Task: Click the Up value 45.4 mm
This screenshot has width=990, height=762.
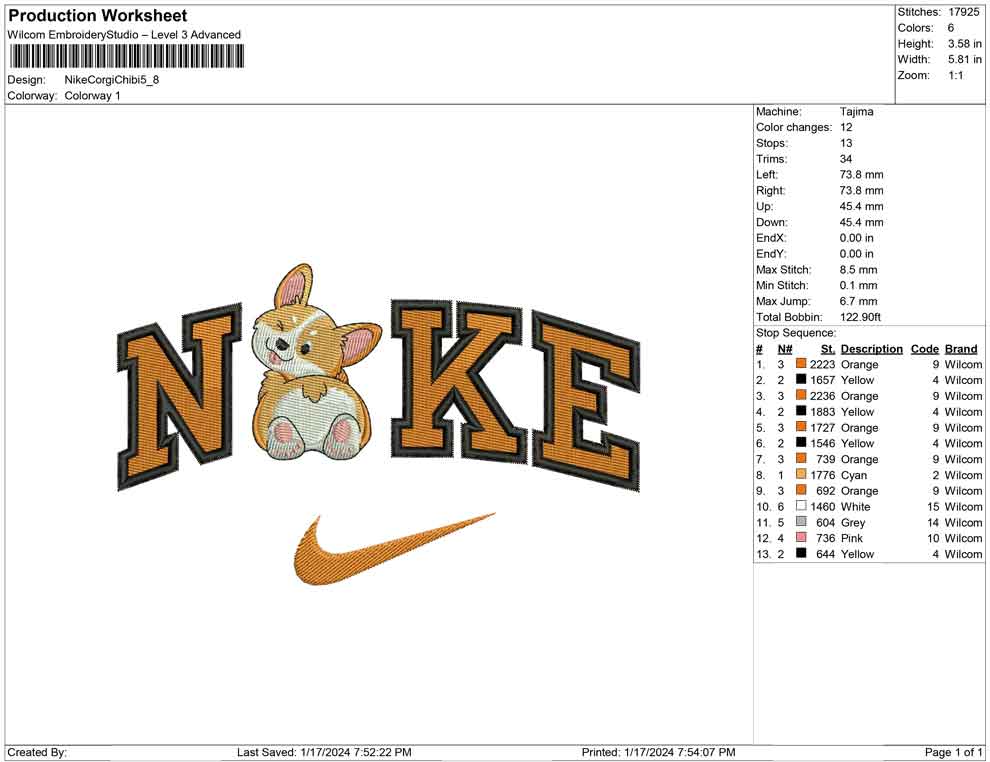Action: tap(861, 206)
